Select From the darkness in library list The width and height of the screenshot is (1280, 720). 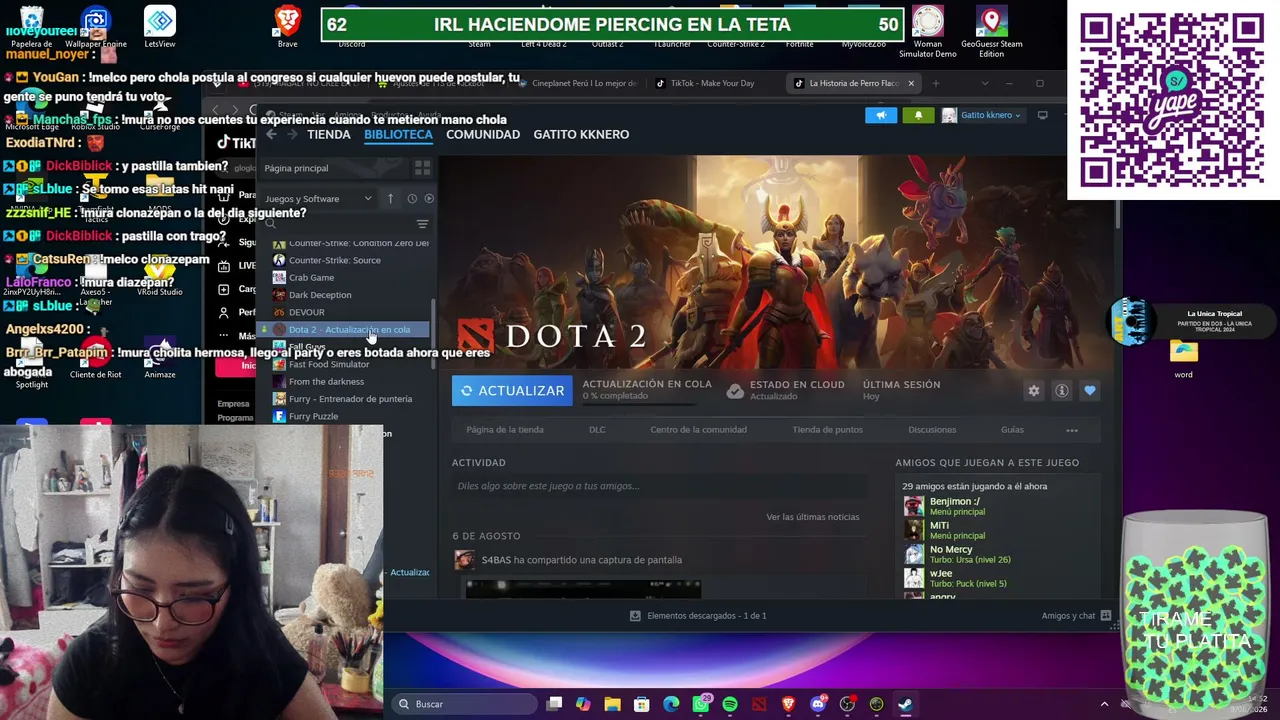tap(326, 382)
